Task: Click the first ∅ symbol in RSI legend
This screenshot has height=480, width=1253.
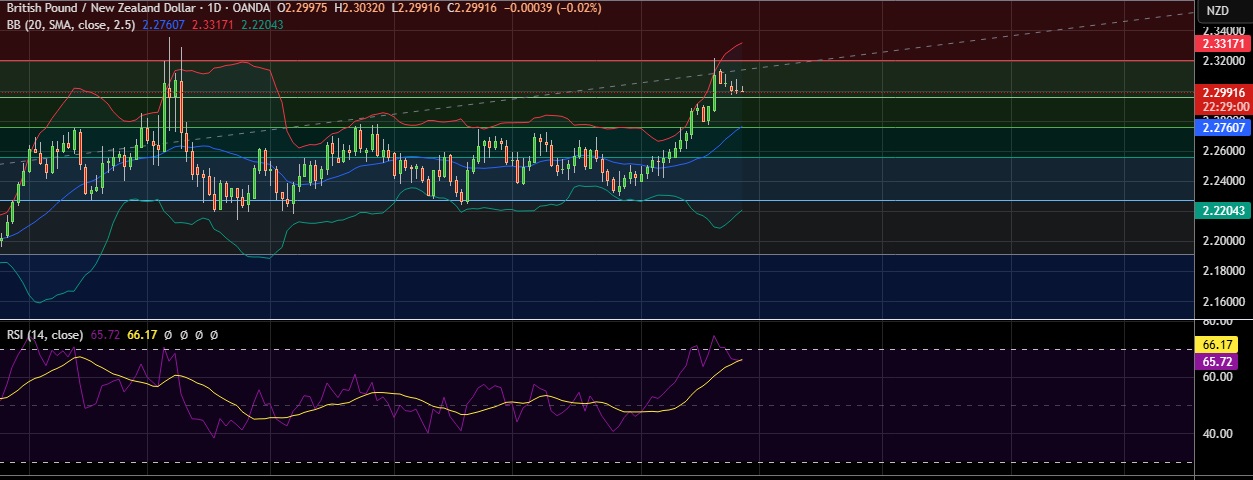Action: tap(168, 335)
